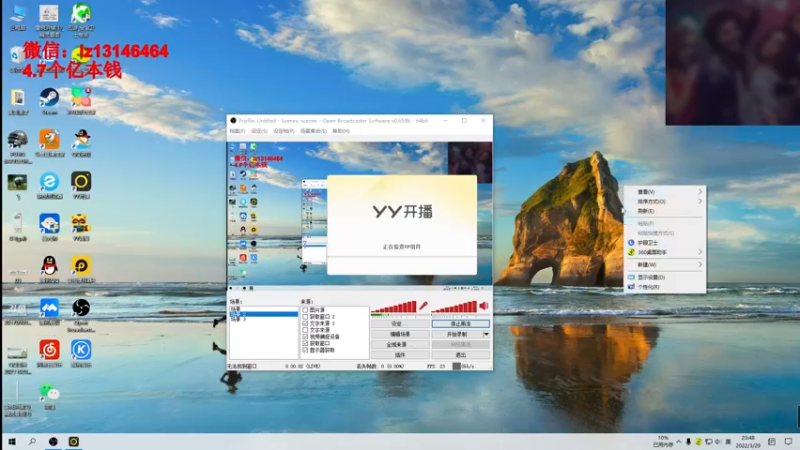
Task: Open the red NetEase Cloud Music icon
Action: (49, 350)
